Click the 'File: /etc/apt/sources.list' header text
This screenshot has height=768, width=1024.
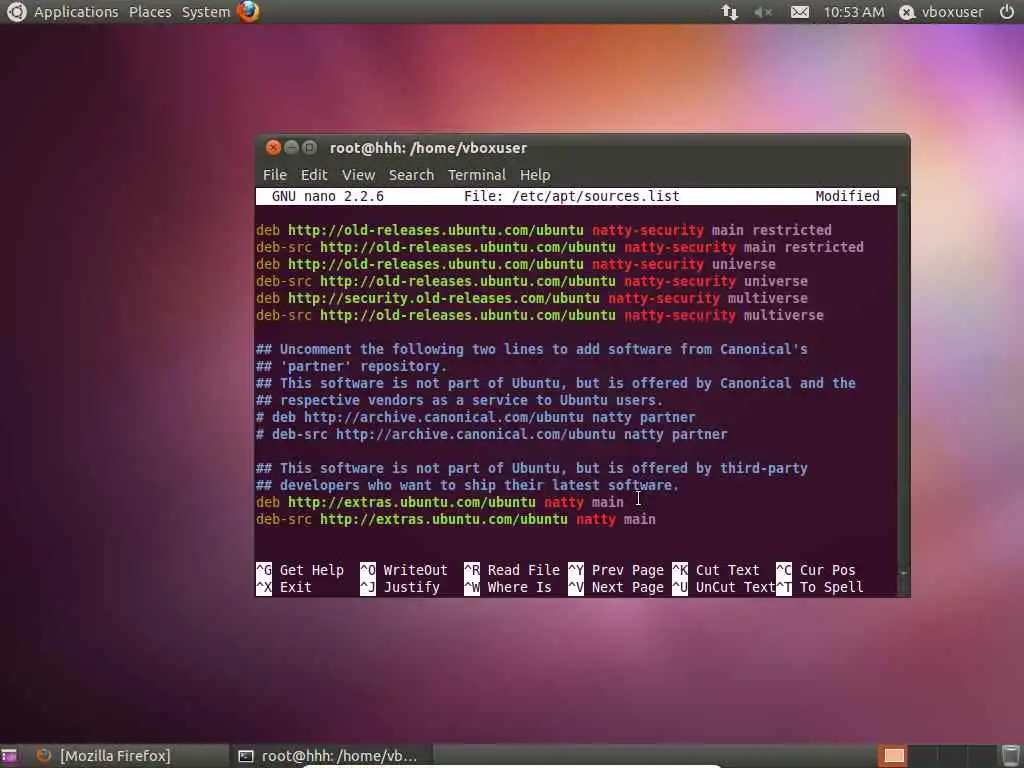coord(571,196)
